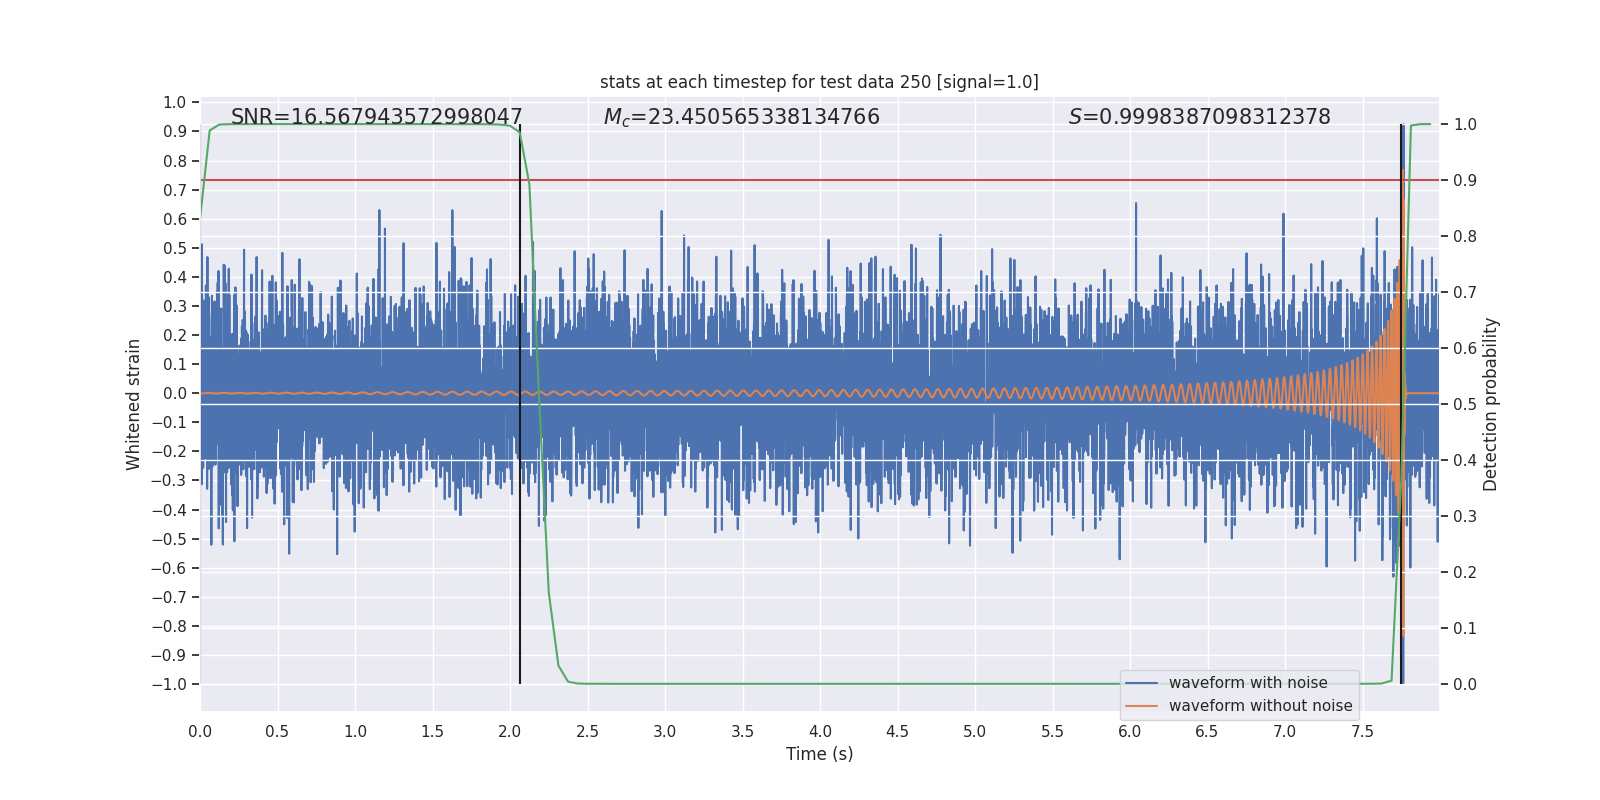Screen dimensions: 1600x800
Task: Click the 2.5 tick on the Time axis
Action: click(x=587, y=731)
